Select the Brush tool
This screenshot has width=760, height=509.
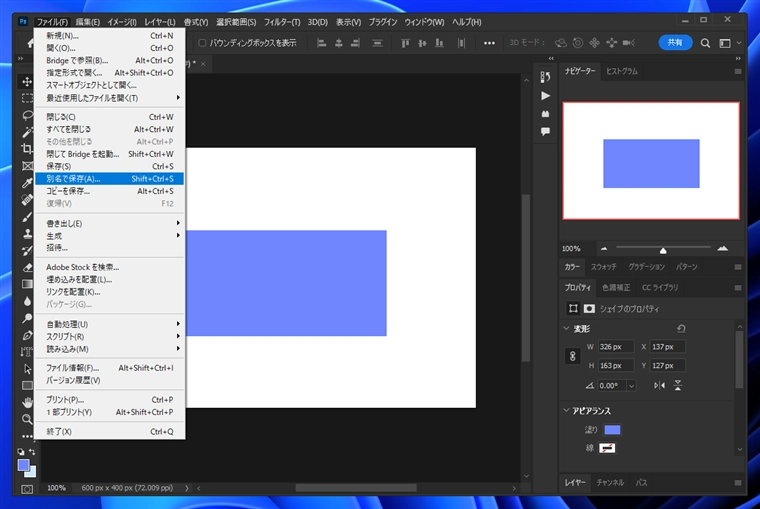point(27,216)
